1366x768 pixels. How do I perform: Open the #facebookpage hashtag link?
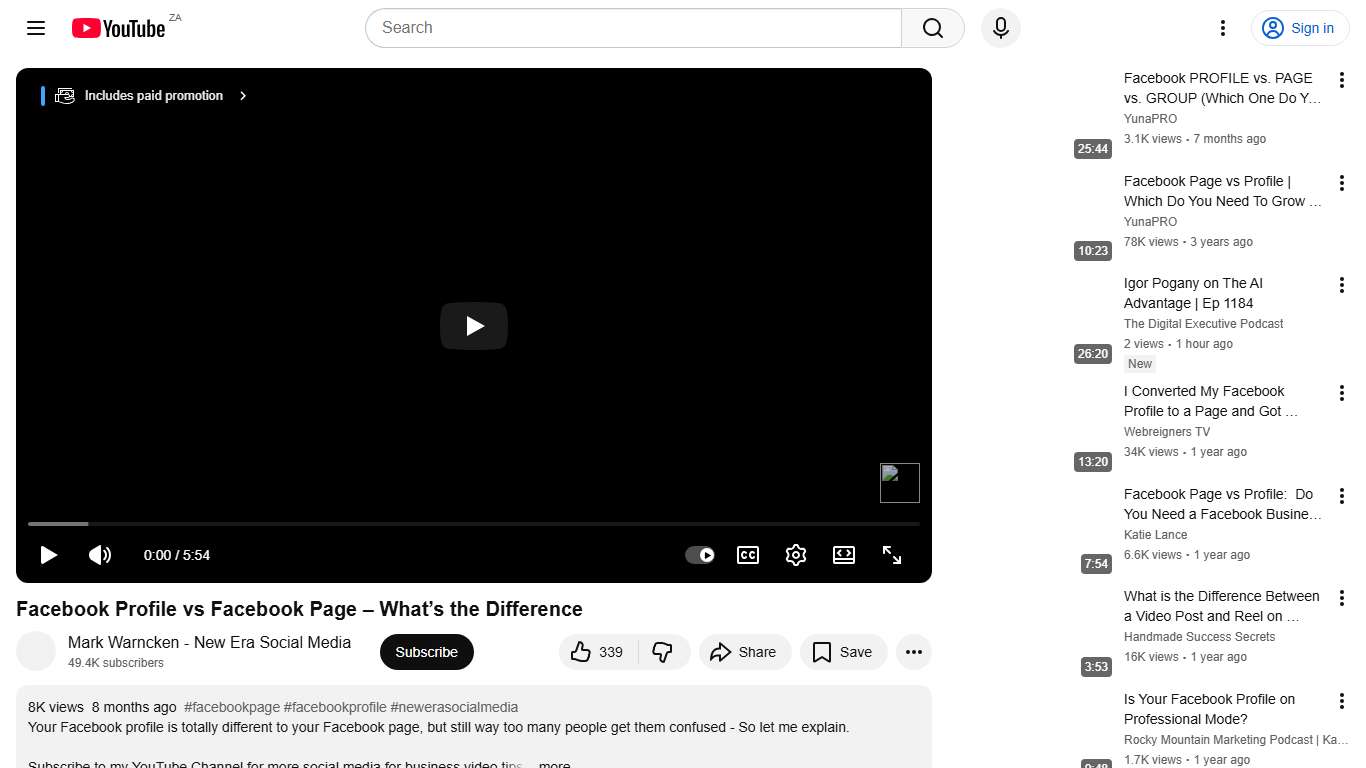point(231,707)
